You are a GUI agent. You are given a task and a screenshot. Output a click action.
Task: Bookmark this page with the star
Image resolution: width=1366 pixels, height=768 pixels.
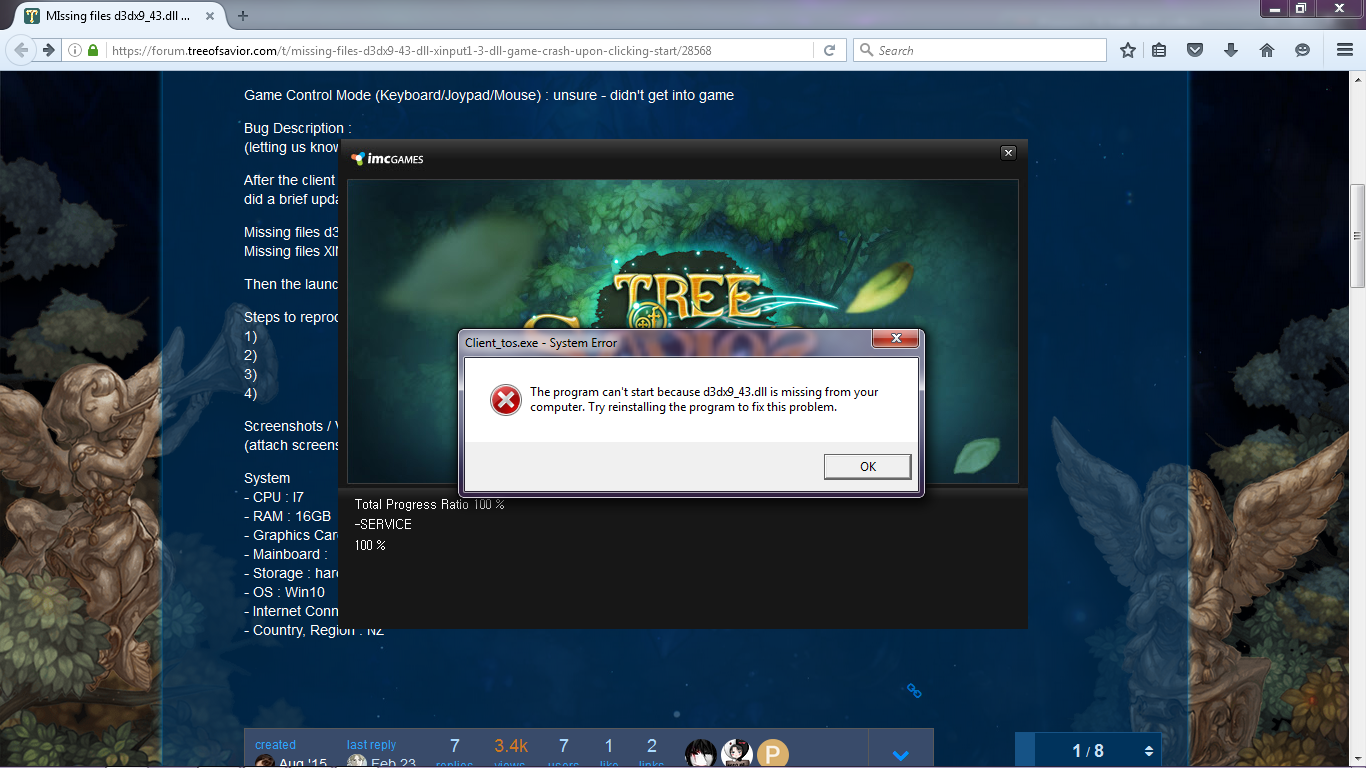pos(1128,50)
